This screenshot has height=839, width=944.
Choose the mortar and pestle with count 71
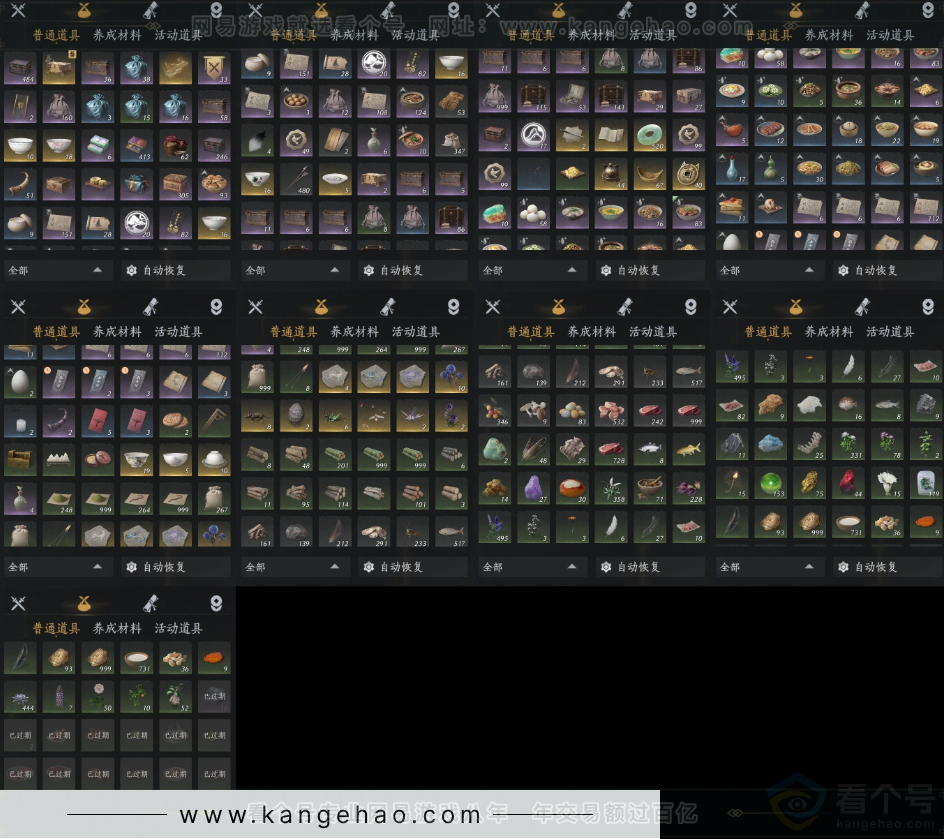pyautogui.click(x=650, y=488)
